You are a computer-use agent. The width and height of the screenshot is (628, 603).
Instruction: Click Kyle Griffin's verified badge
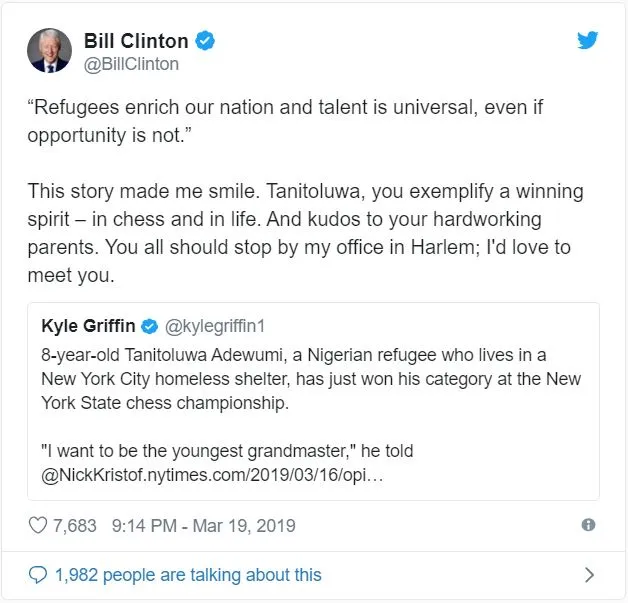pyautogui.click(x=149, y=326)
